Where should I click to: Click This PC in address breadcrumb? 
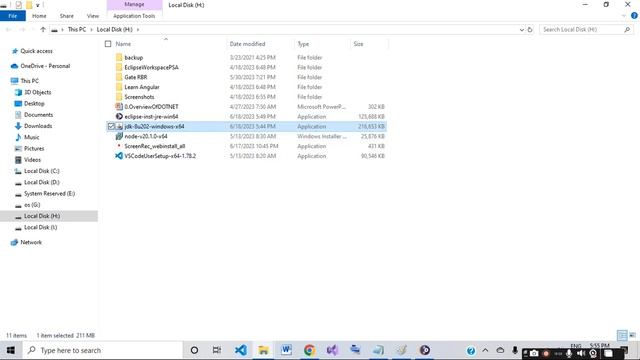pyautogui.click(x=77, y=29)
